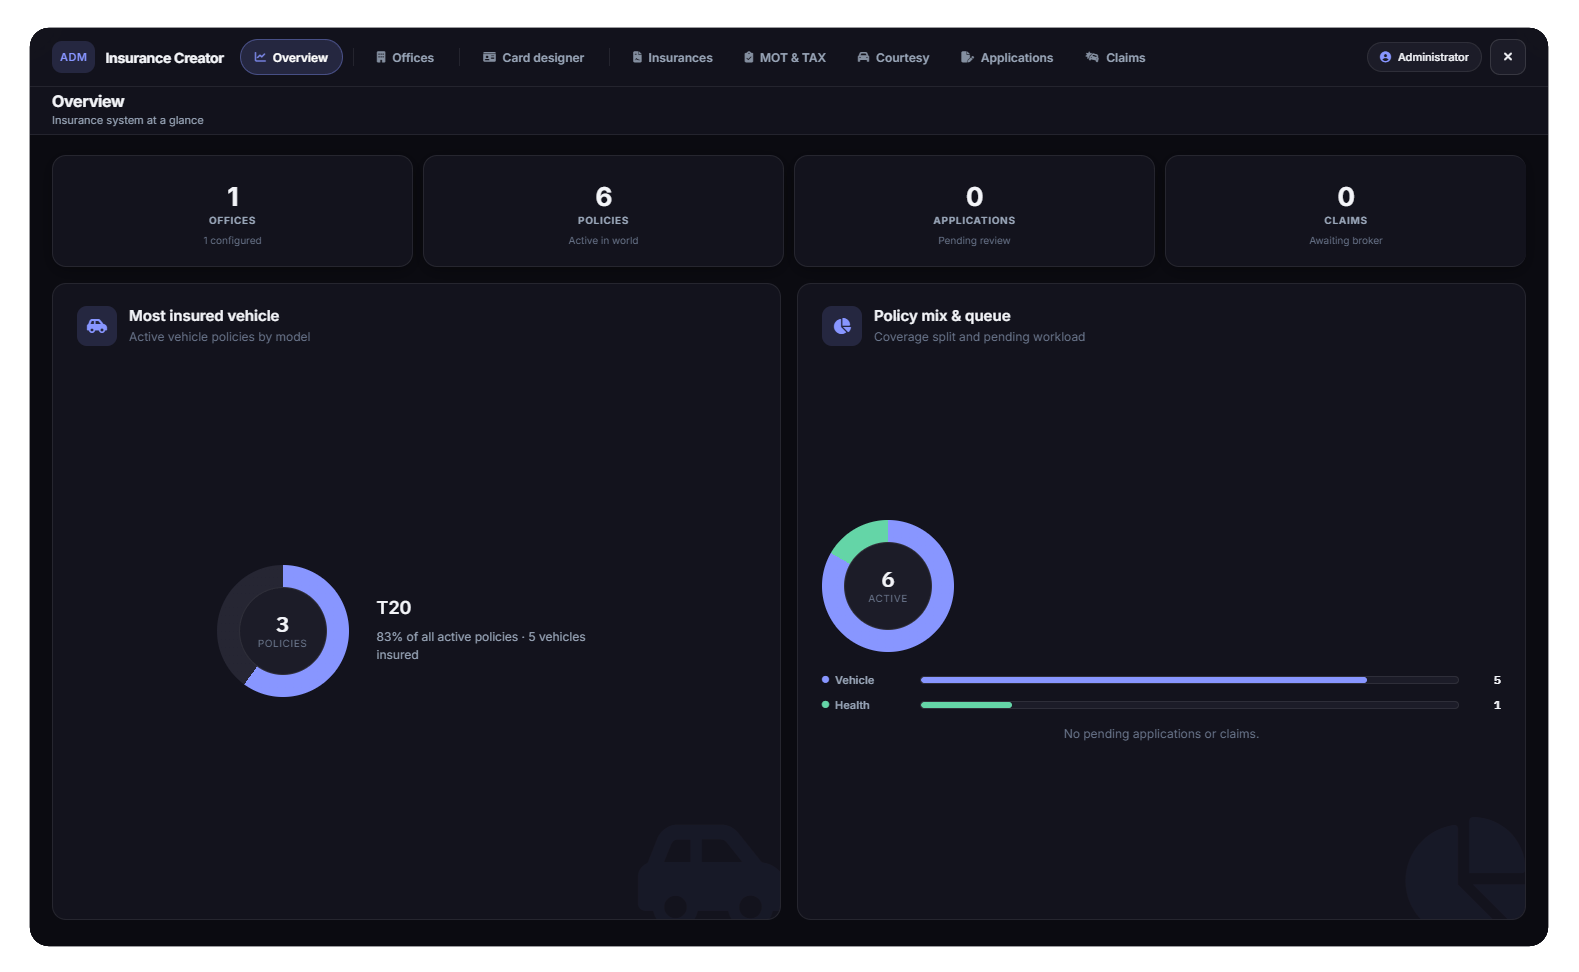The height and width of the screenshot is (972, 1579).
Task: Click the MOT & TAX clipboard icon
Action: (748, 57)
